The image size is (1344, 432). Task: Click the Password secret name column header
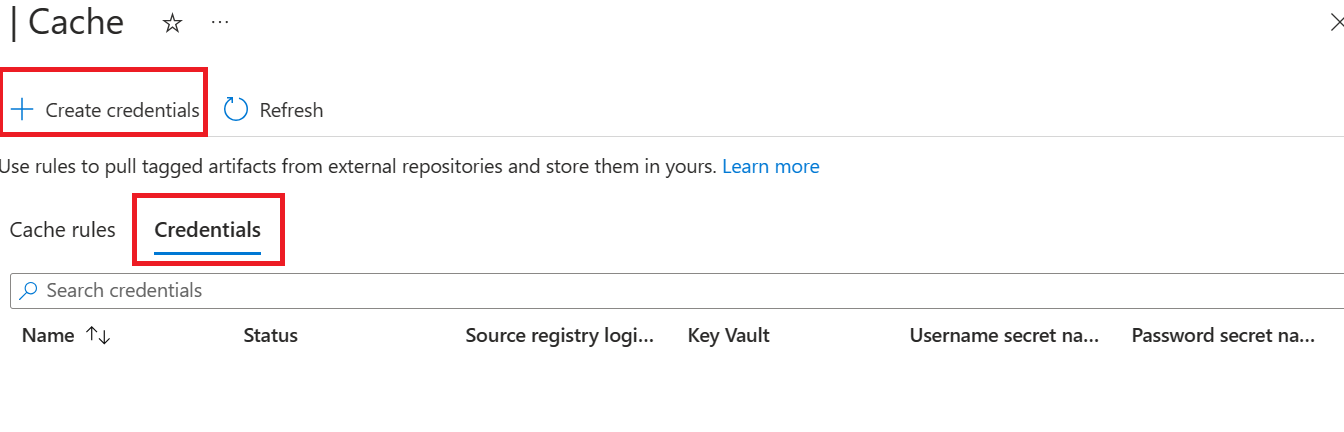coord(1222,336)
